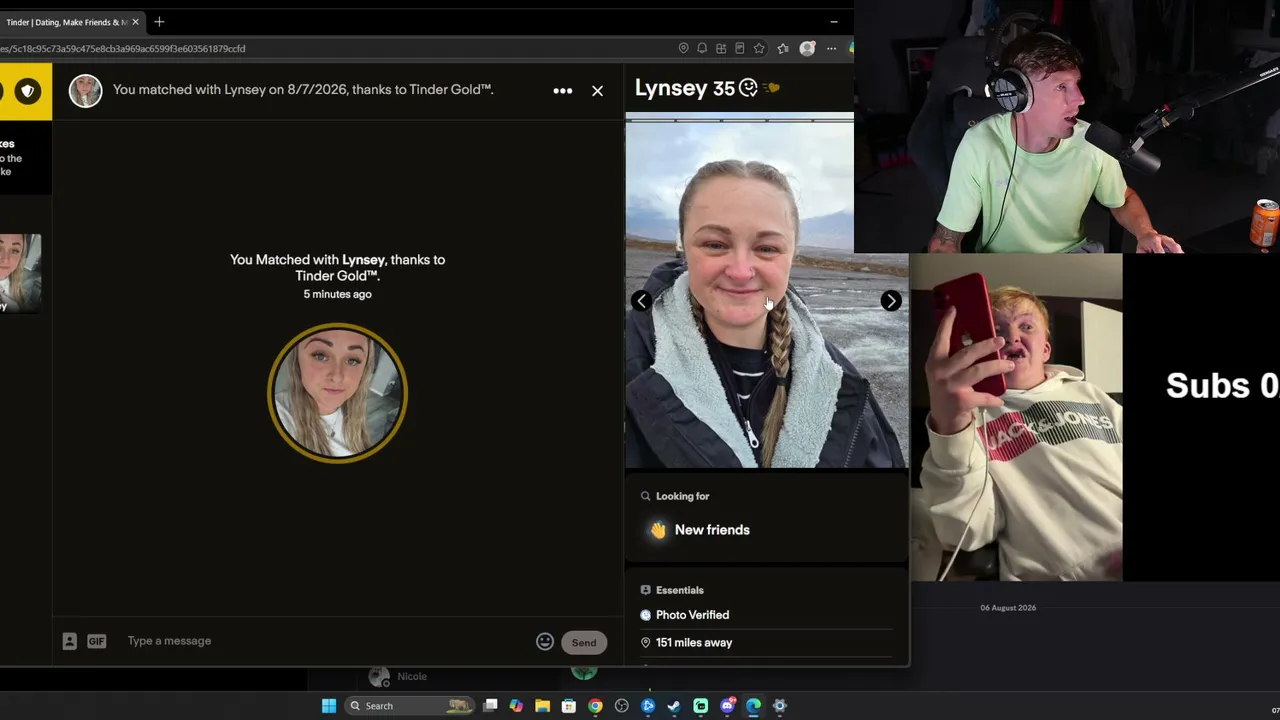Bookmark this page with the star icon

click(x=759, y=48)
